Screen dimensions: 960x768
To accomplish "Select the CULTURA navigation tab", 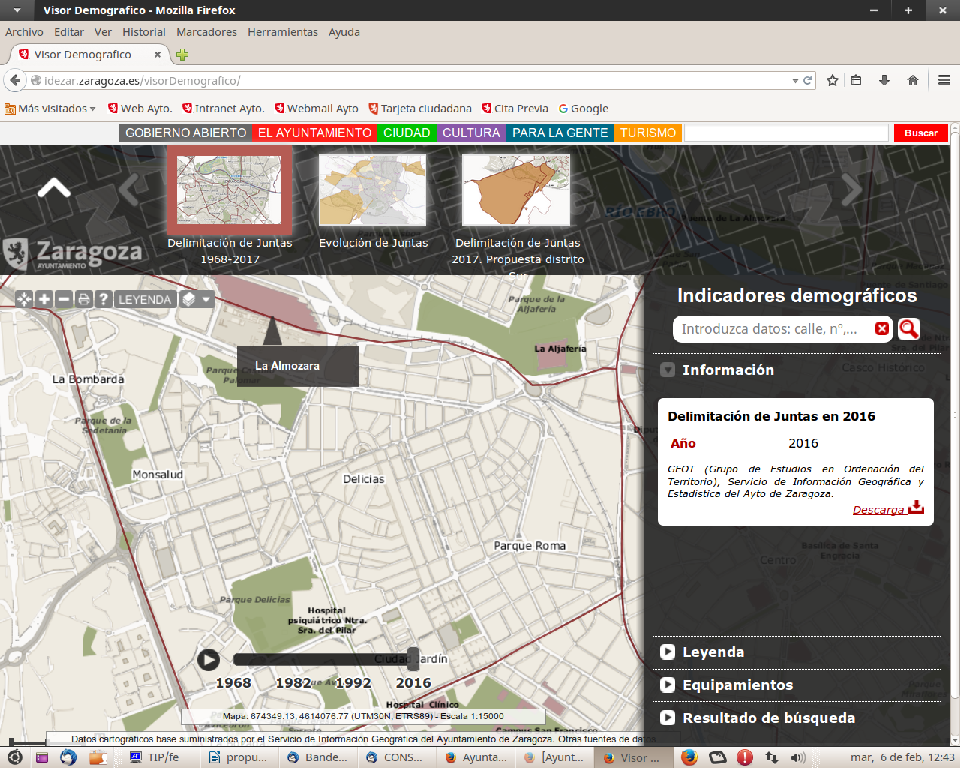I will (471, 133).
